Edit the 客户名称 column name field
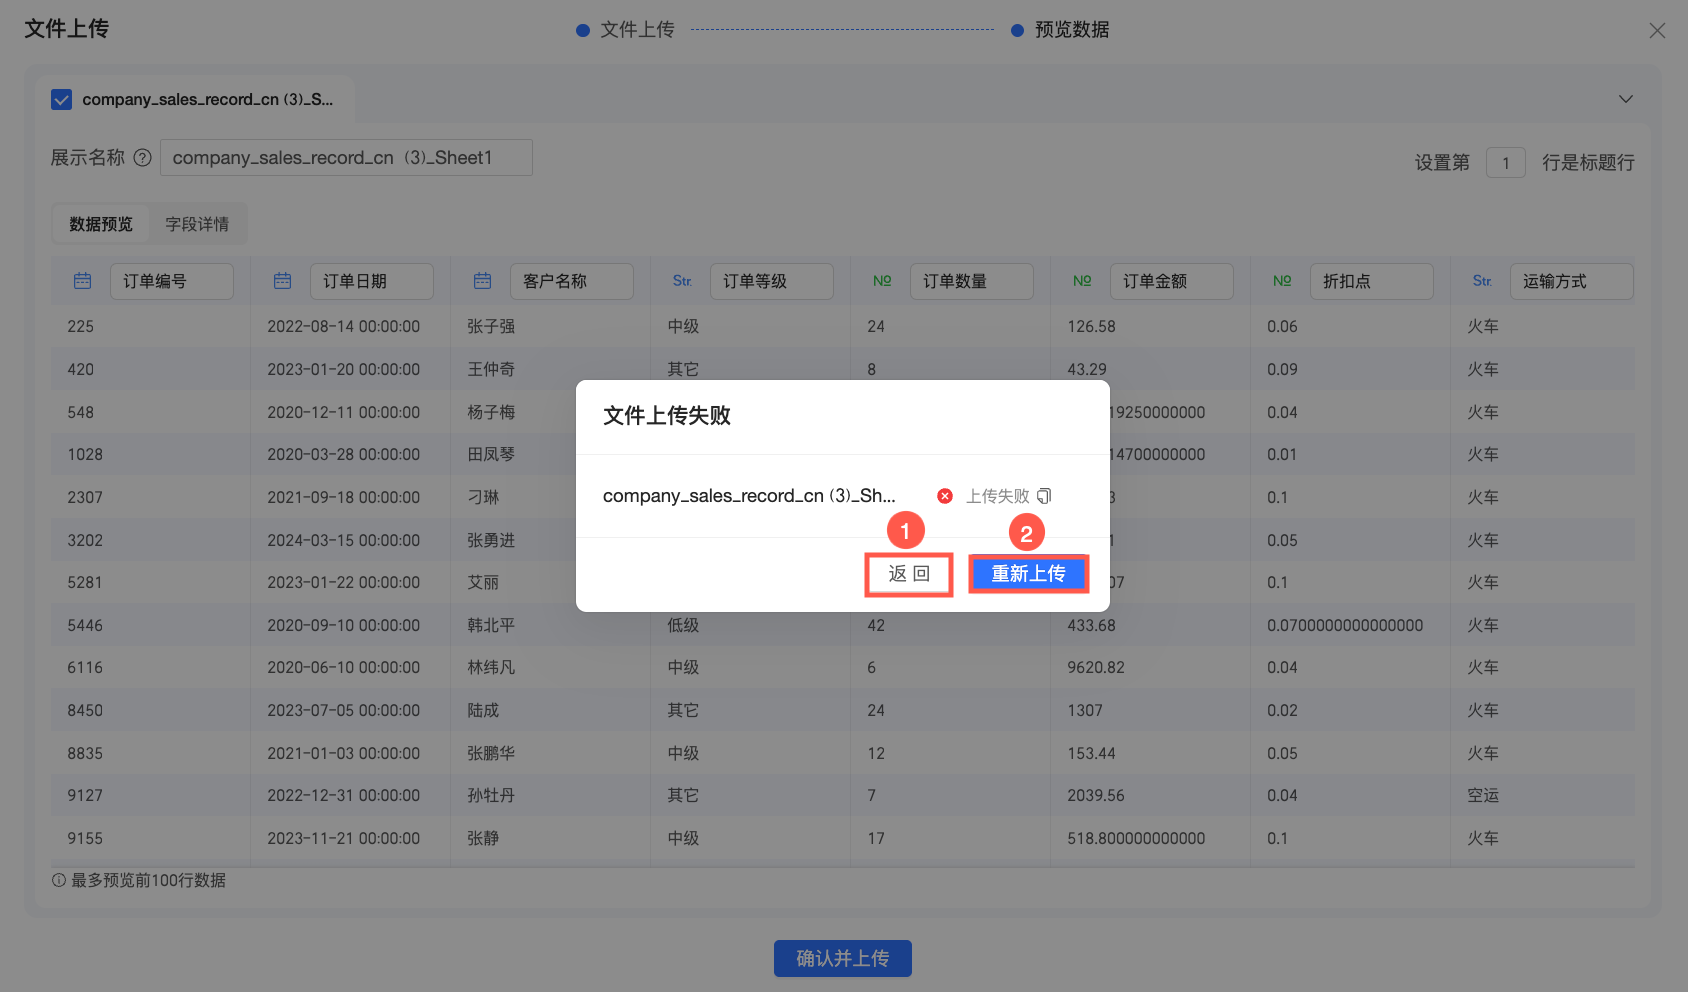1688x992 pixels. 572,281
